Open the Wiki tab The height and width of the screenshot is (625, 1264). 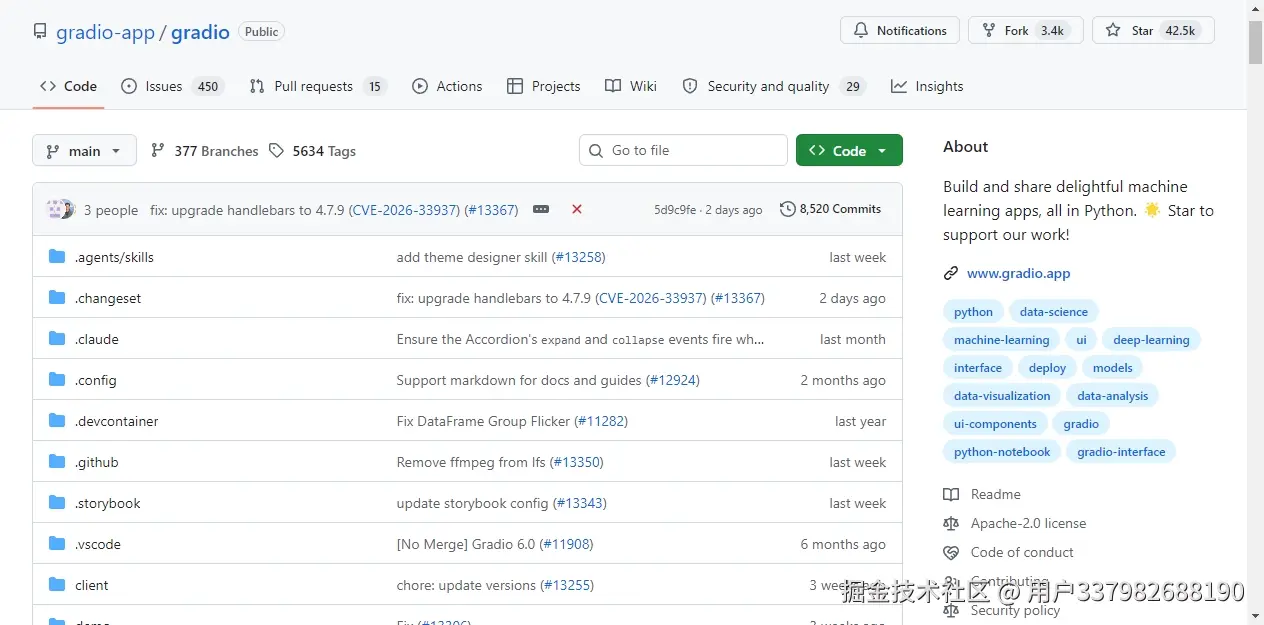(631, 86)
